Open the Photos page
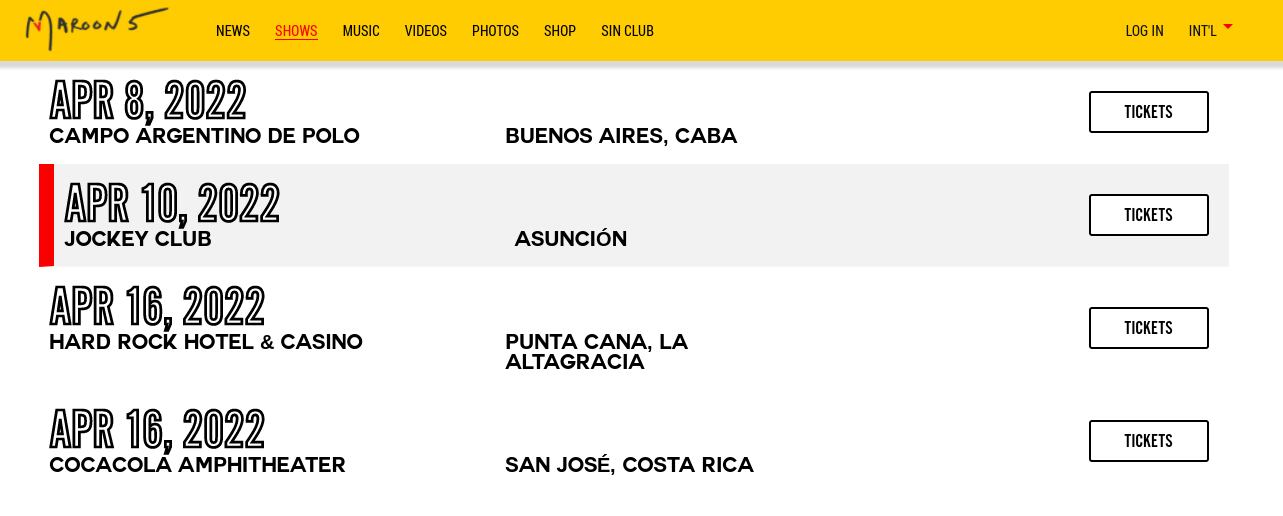The image size is (1283, 516). tap(495, 31)
